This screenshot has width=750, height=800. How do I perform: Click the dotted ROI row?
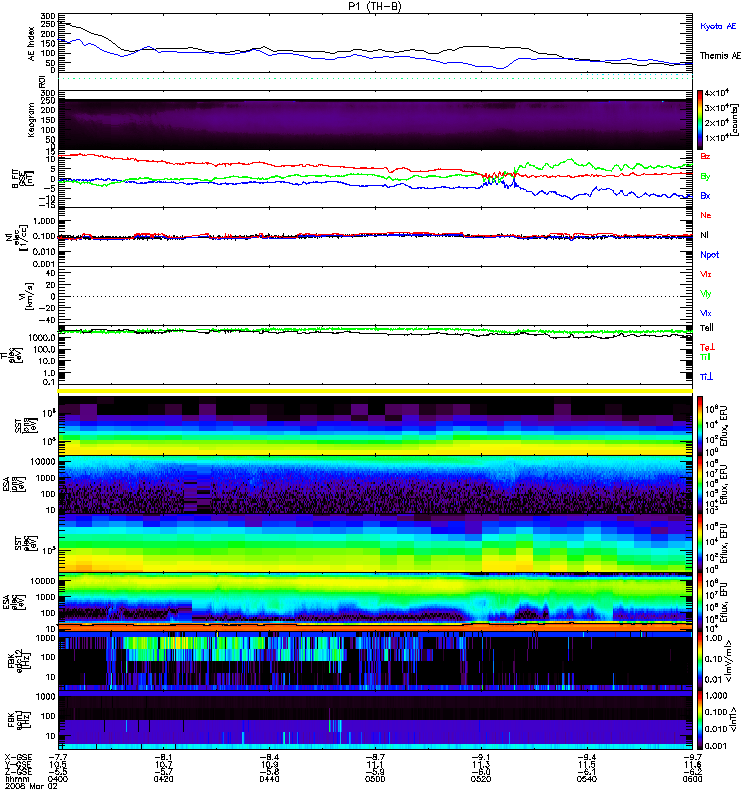coord(376,78)
